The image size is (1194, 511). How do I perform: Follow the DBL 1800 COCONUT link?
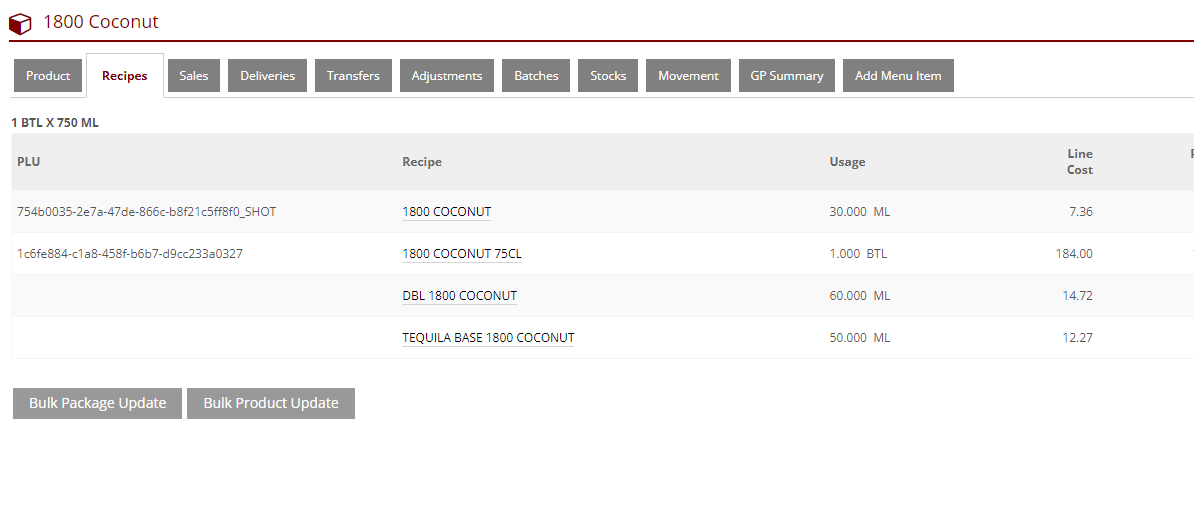460,296
